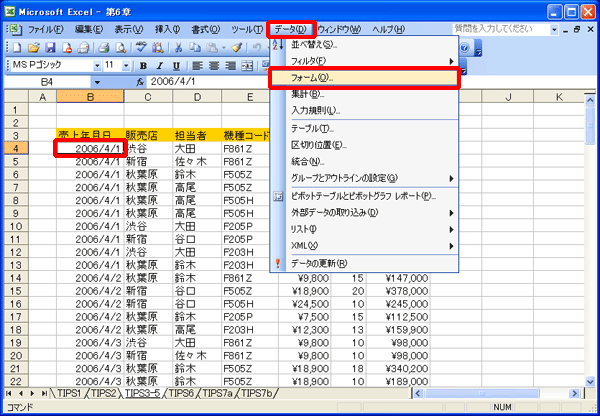
Task: Open the 編集(E) menu
Action: (89, 29)
